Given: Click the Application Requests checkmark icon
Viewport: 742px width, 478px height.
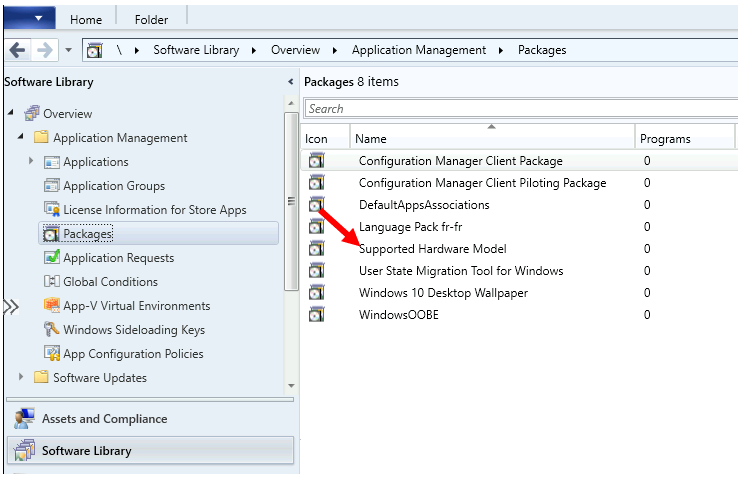Looking at the screenshot, I should coord(52,257).
